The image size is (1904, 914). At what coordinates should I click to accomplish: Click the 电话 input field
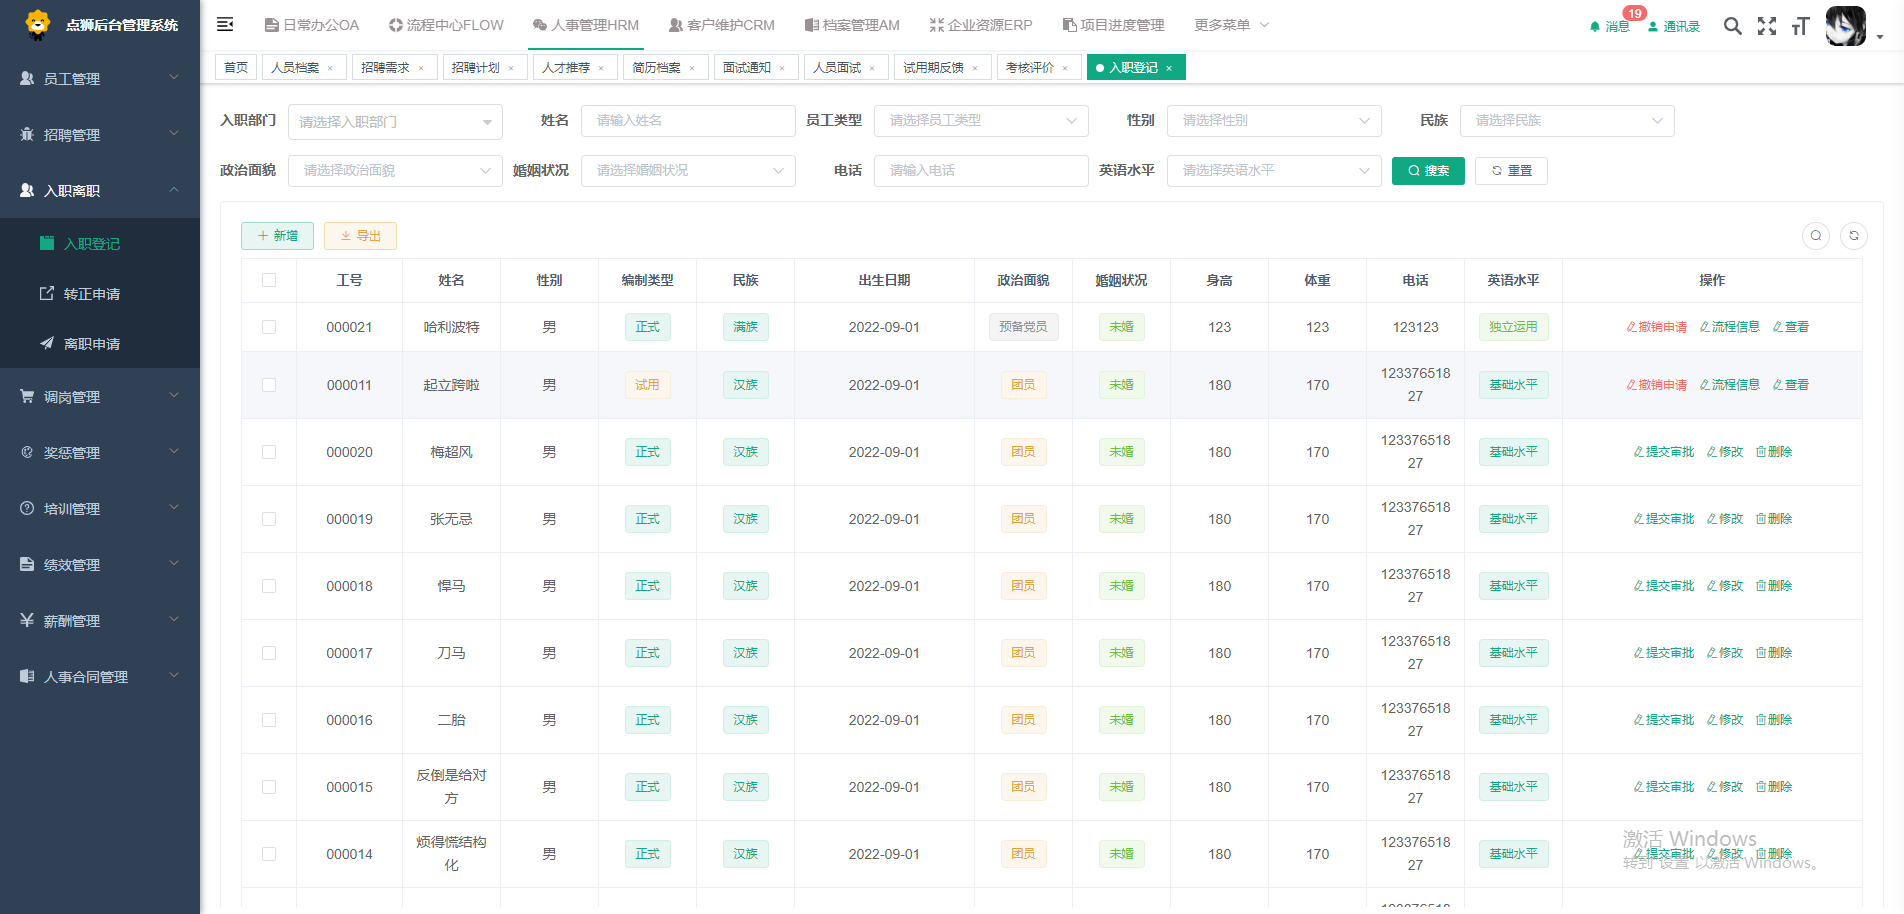pos(981,171)
